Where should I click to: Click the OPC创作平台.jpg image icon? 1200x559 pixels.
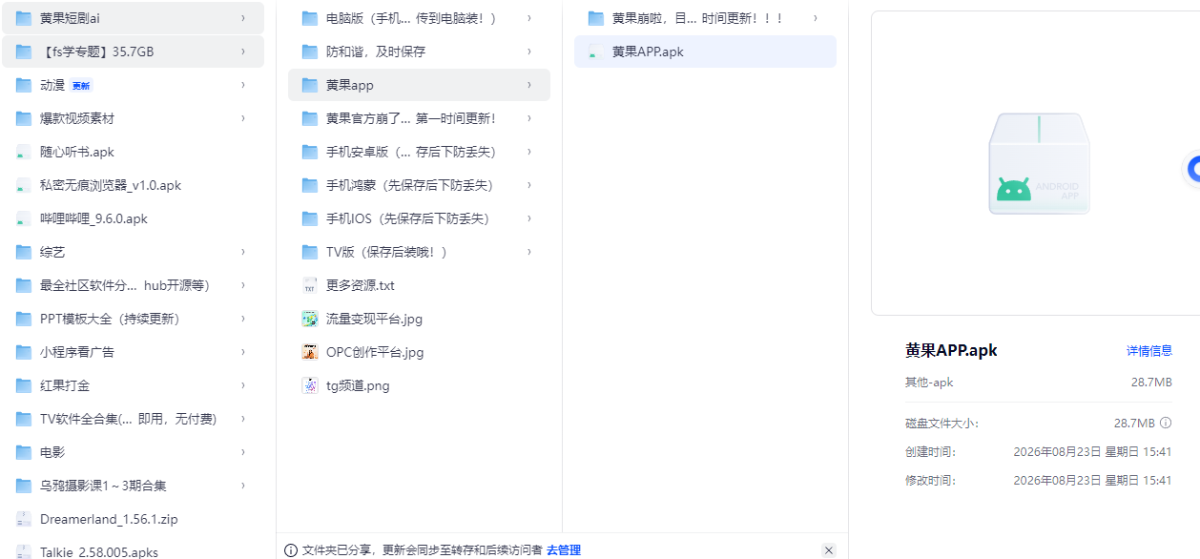[309, 352]
